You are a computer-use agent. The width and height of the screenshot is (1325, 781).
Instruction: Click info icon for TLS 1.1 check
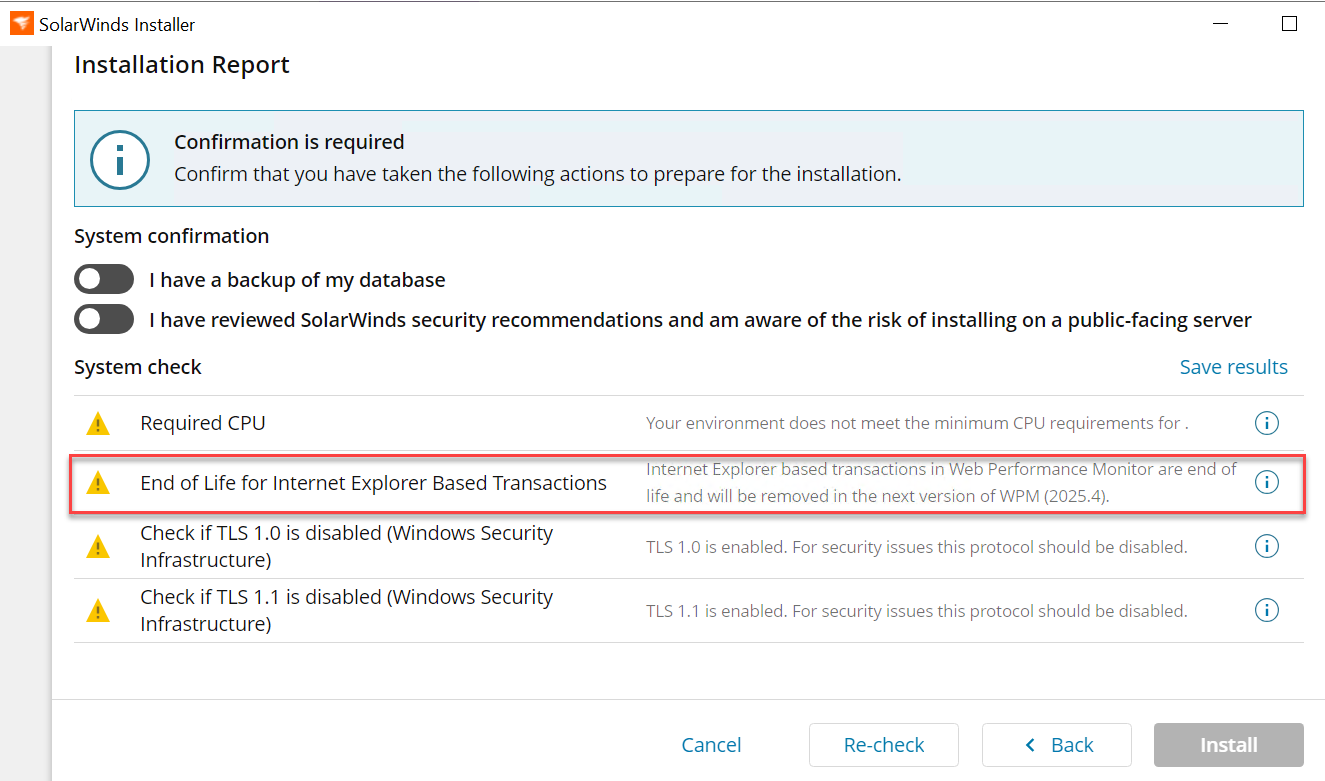click(x=1266, y=610)
